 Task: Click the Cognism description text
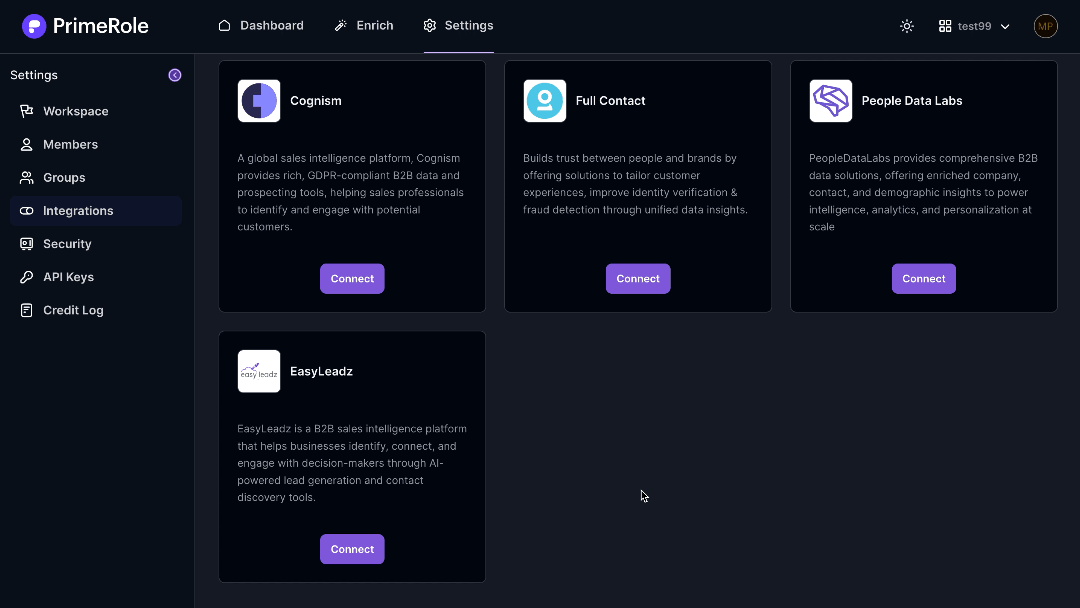(351, 192)
